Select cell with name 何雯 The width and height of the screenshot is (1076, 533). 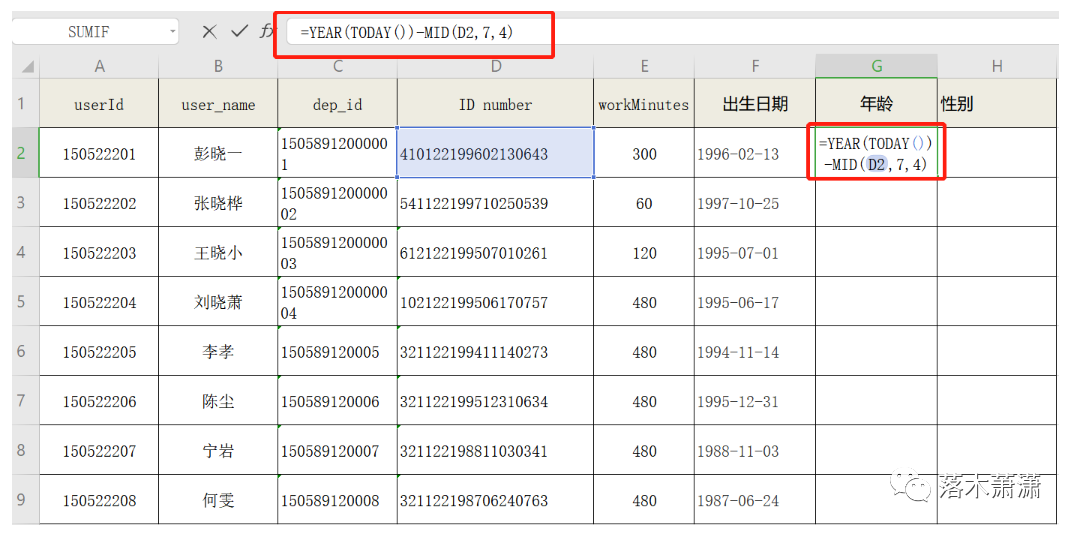point(218,499)
